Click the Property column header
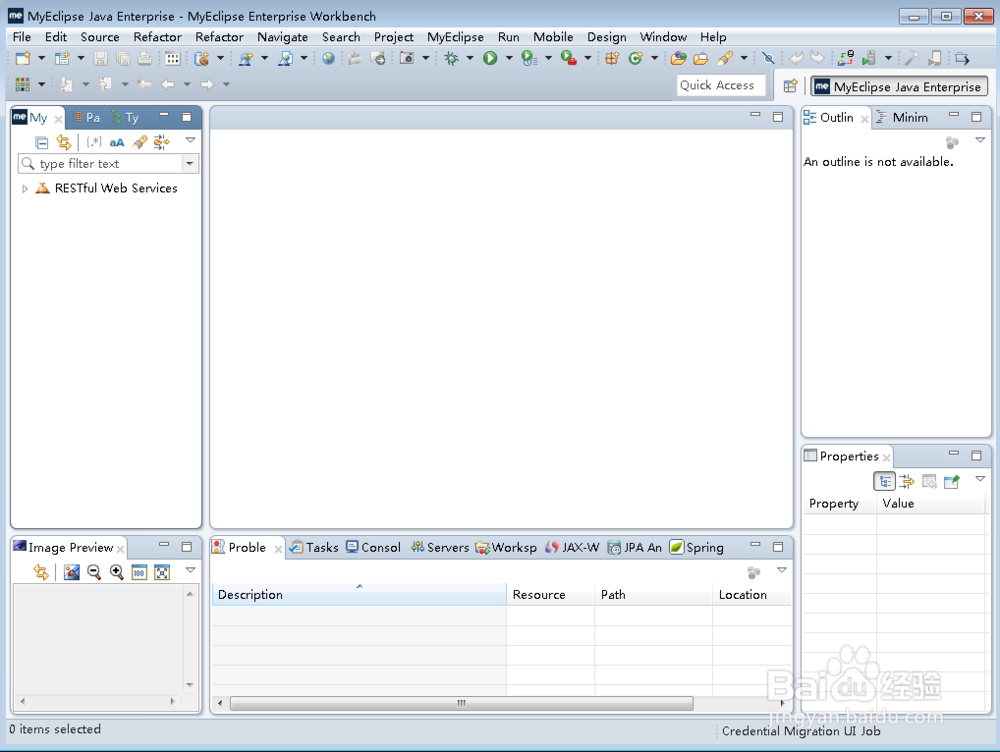 click(839, 503)
